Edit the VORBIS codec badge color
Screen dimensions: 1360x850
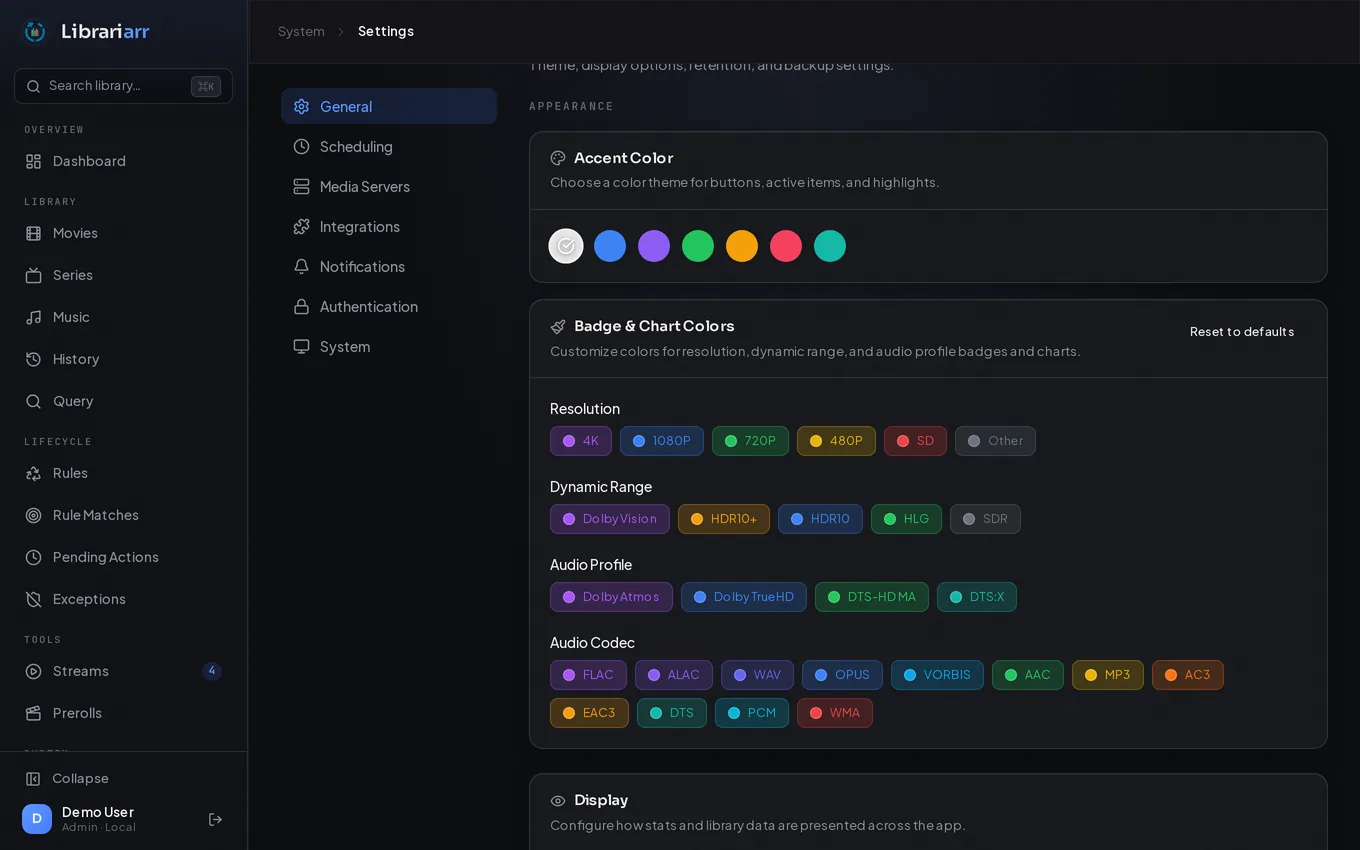[937, 675]
